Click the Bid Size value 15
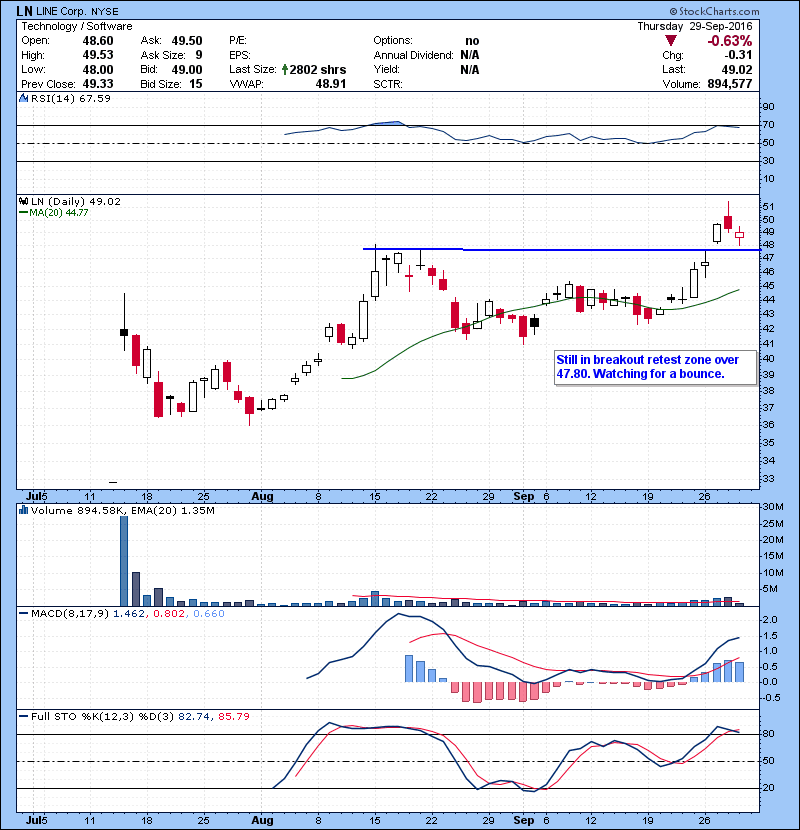 tap(196, 84)
